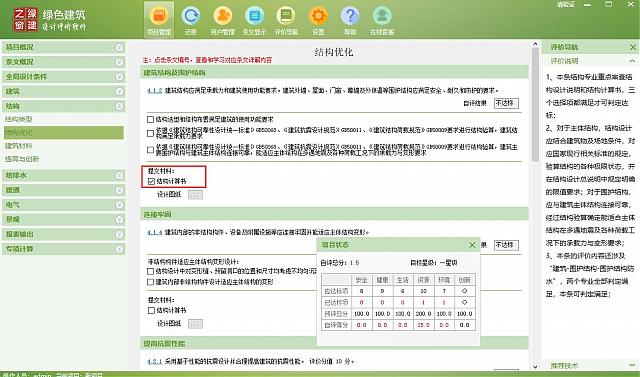640x377 pixels.
Task: Check 结构计算书 under clause 4.1.4
Action: point(151,310)
